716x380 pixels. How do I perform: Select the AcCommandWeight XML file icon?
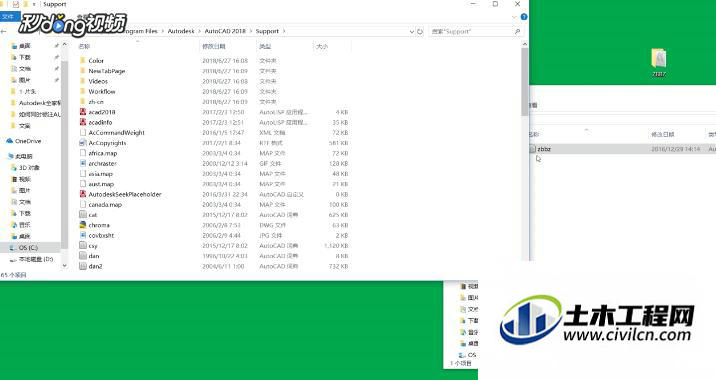point(83,132)
